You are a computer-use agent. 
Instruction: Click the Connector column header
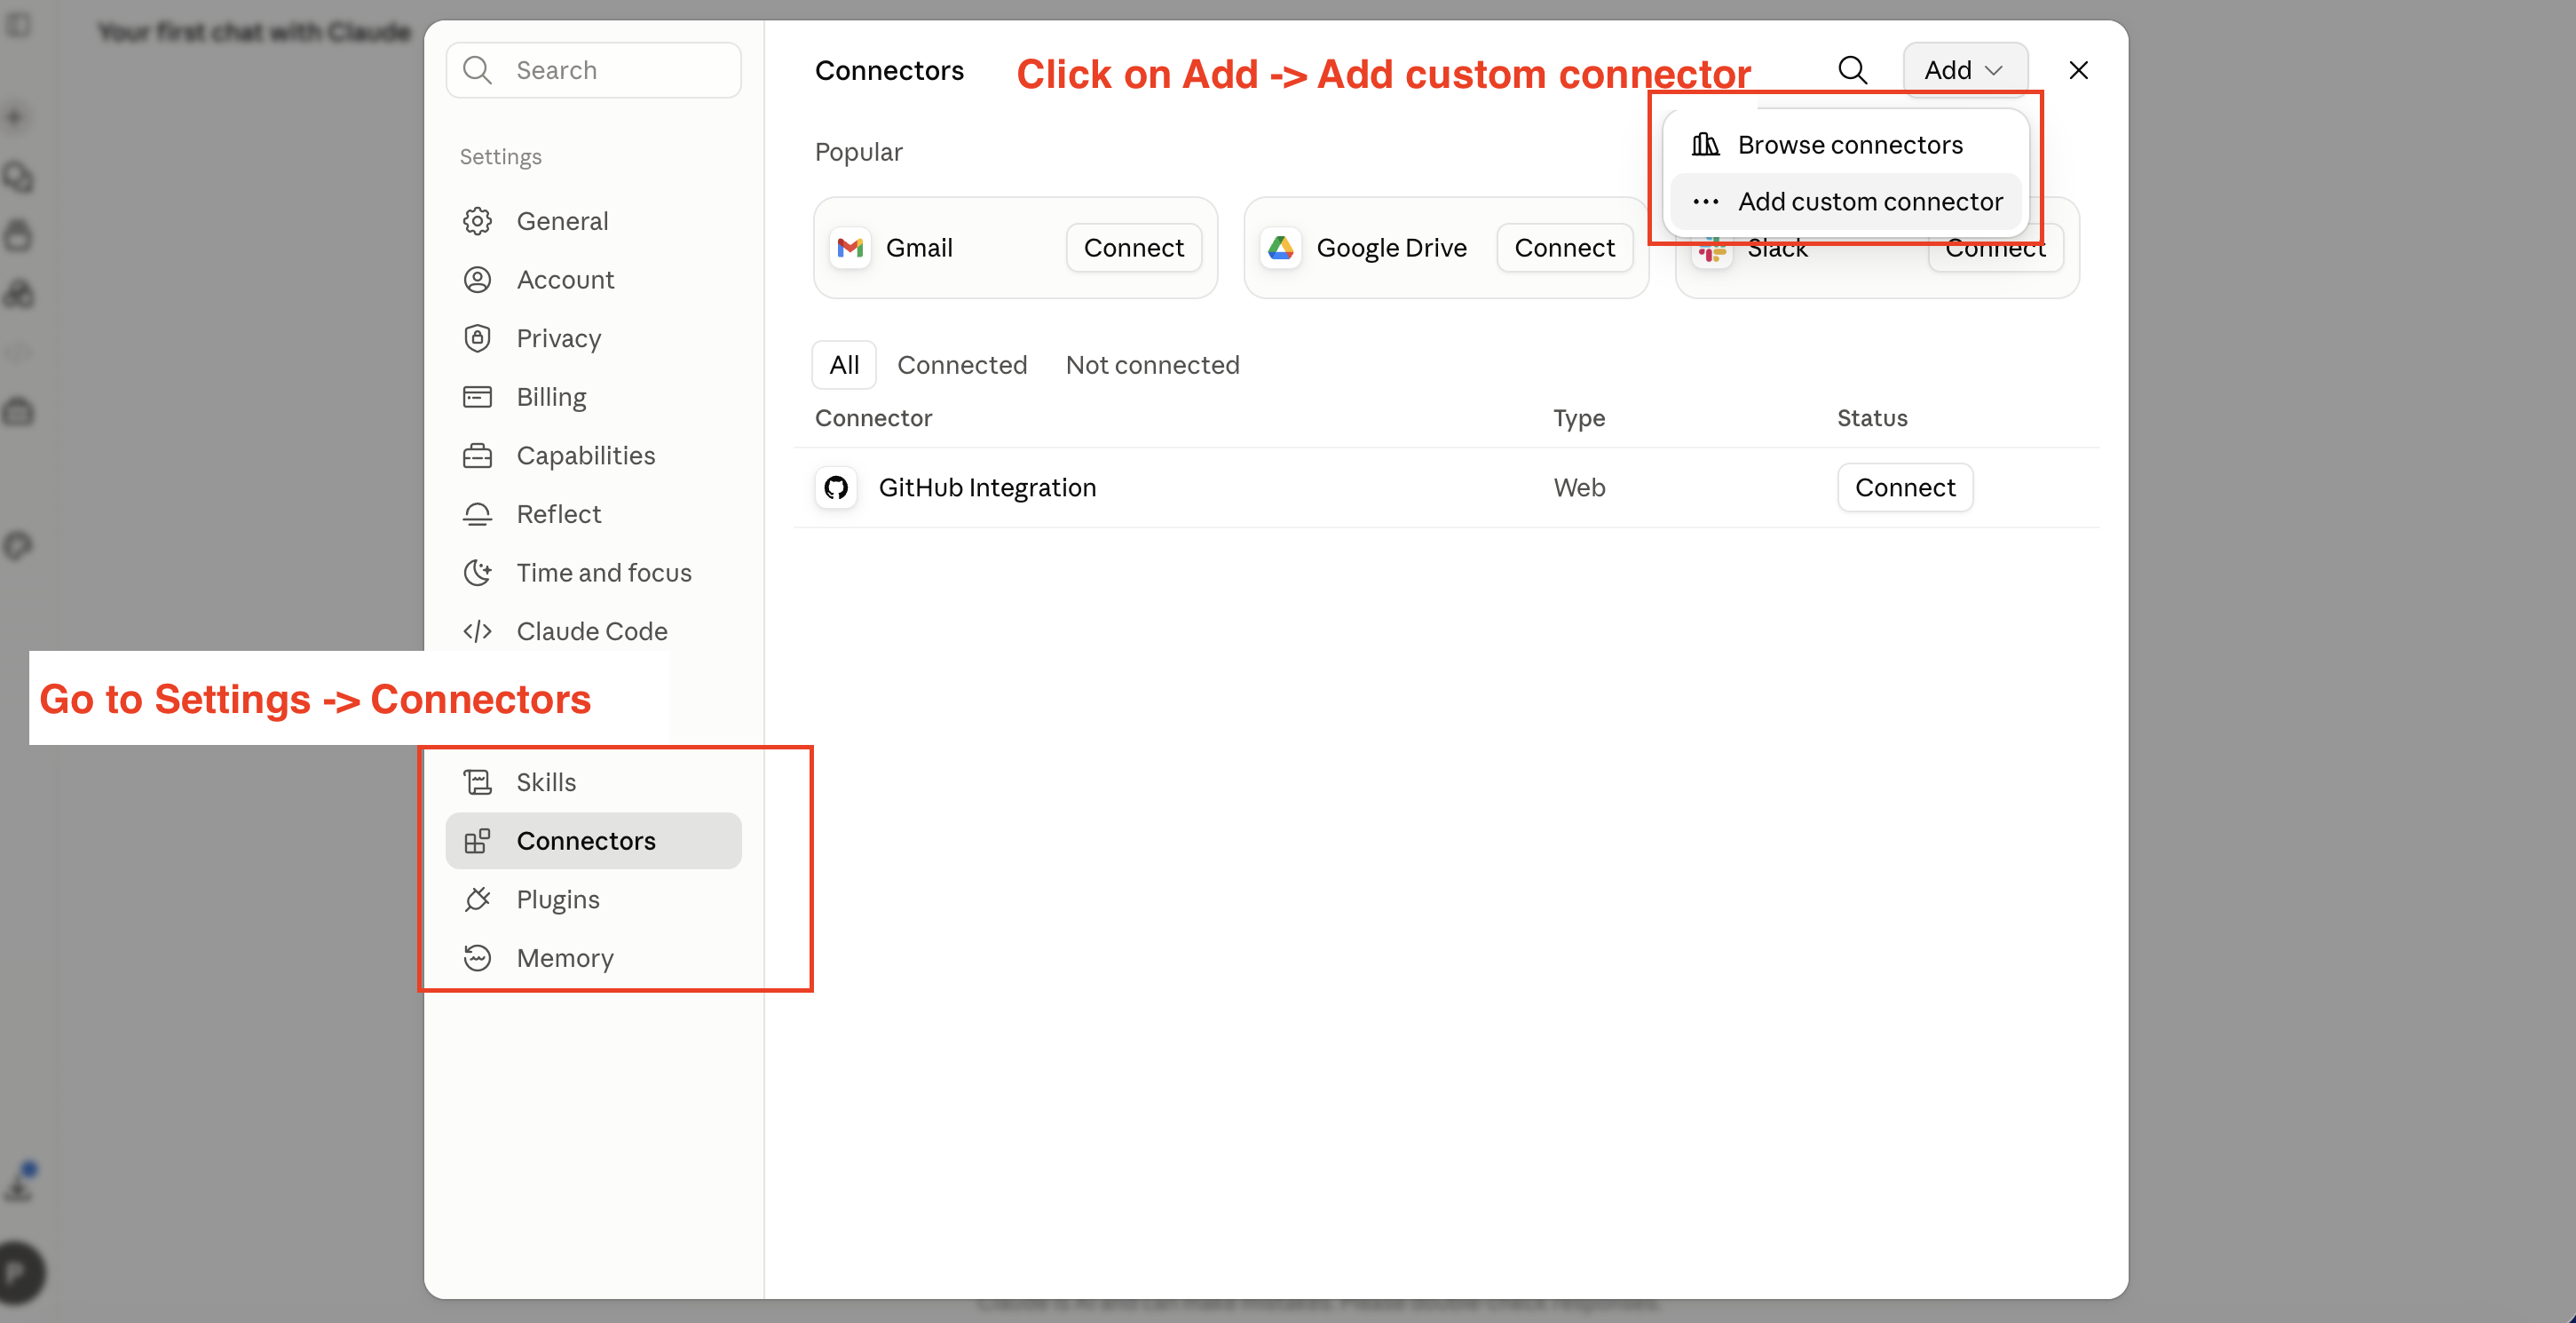click(x=873, y=418)
